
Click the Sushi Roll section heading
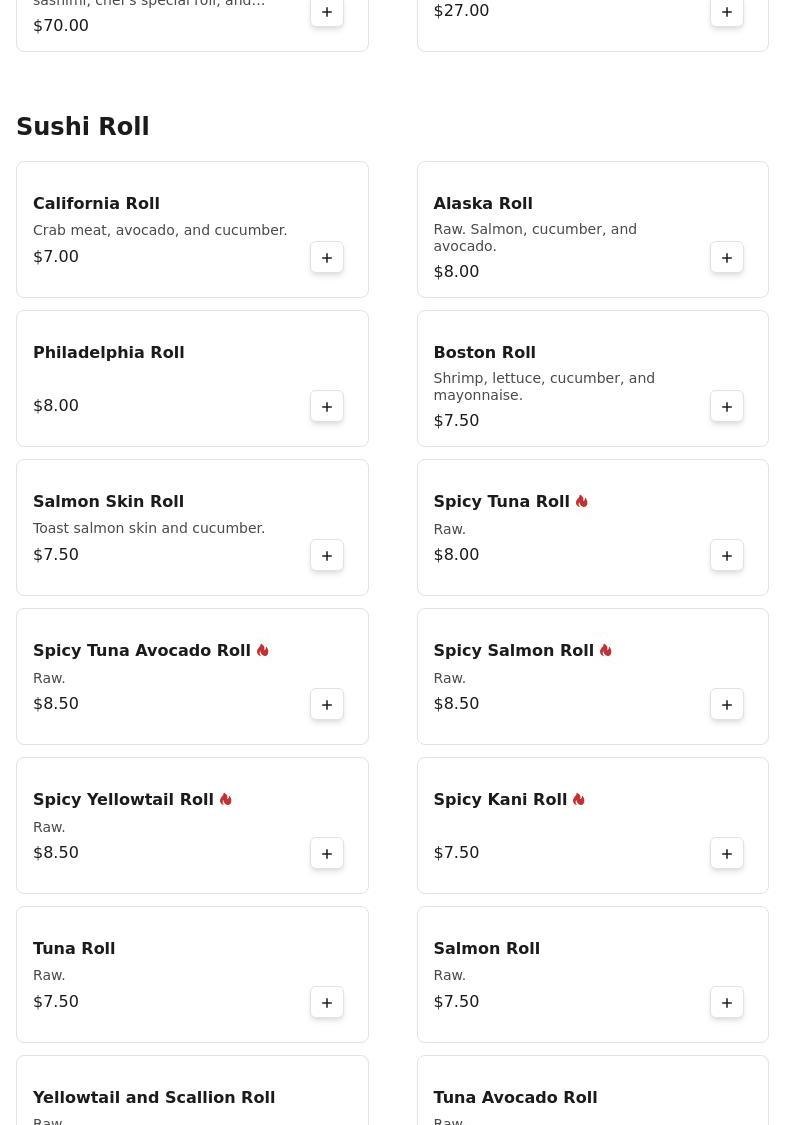(x=83, y=127)
